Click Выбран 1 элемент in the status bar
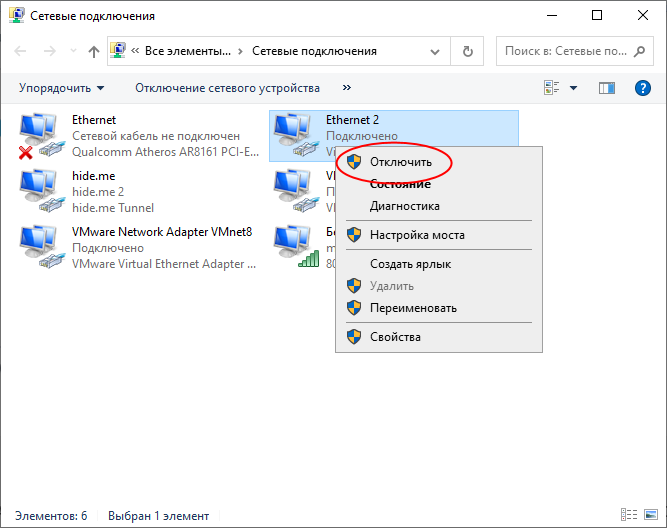The height and width of the screenshot is (528, 667). pos(158,516)
